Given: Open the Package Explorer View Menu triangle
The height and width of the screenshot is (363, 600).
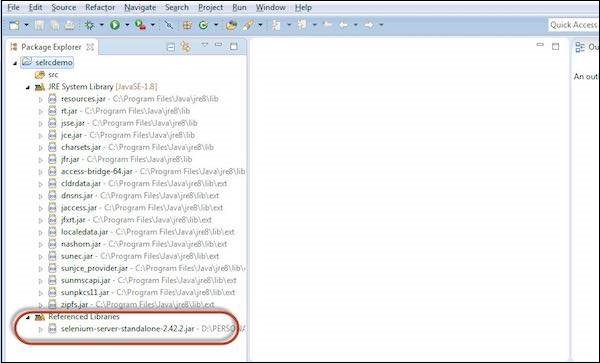Looking at the screenshot, I should tap(204, 45).
